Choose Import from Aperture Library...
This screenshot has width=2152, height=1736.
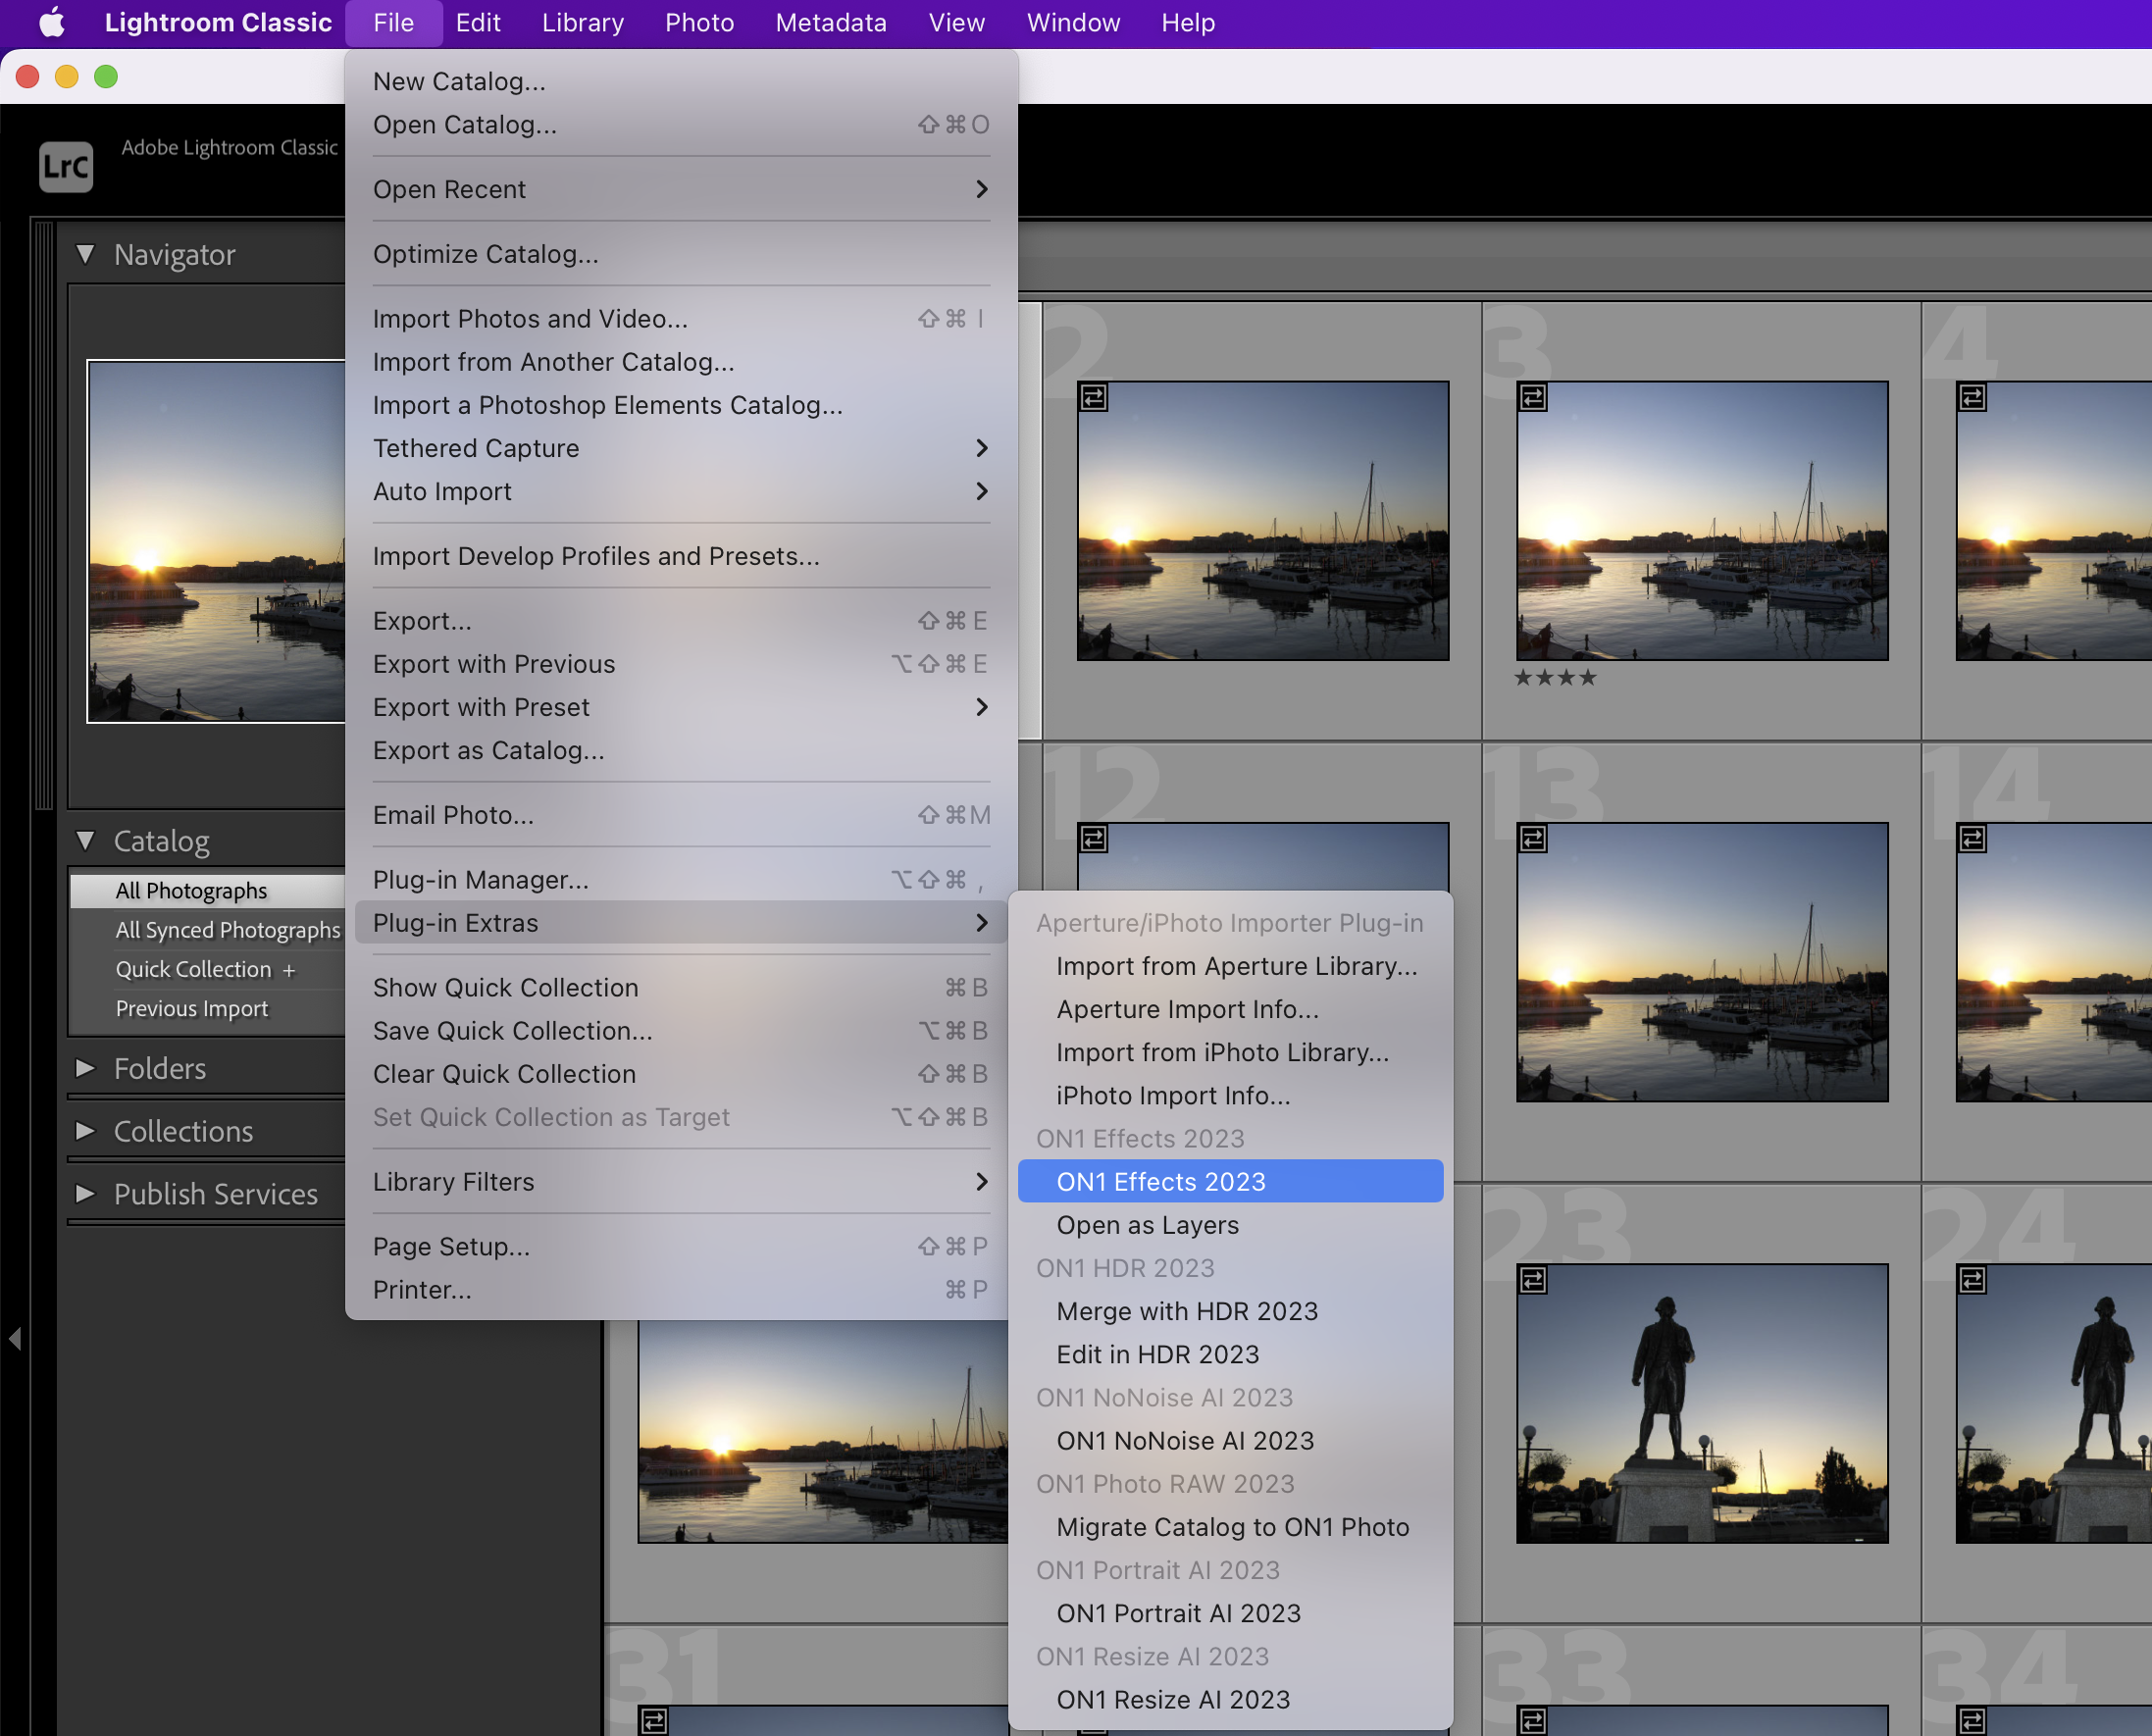click(x=1230, y=966)
